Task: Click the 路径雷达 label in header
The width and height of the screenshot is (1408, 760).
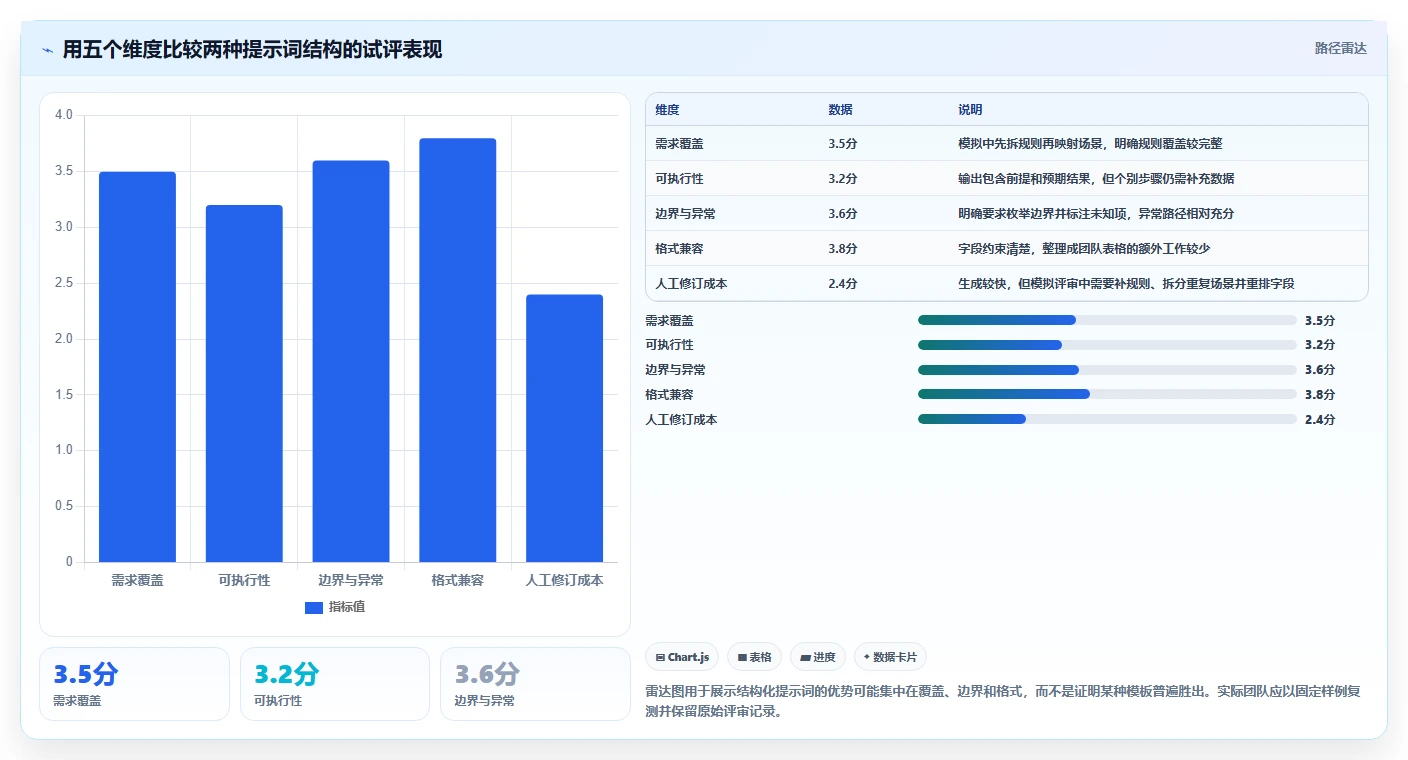Action: point(1340,48)
